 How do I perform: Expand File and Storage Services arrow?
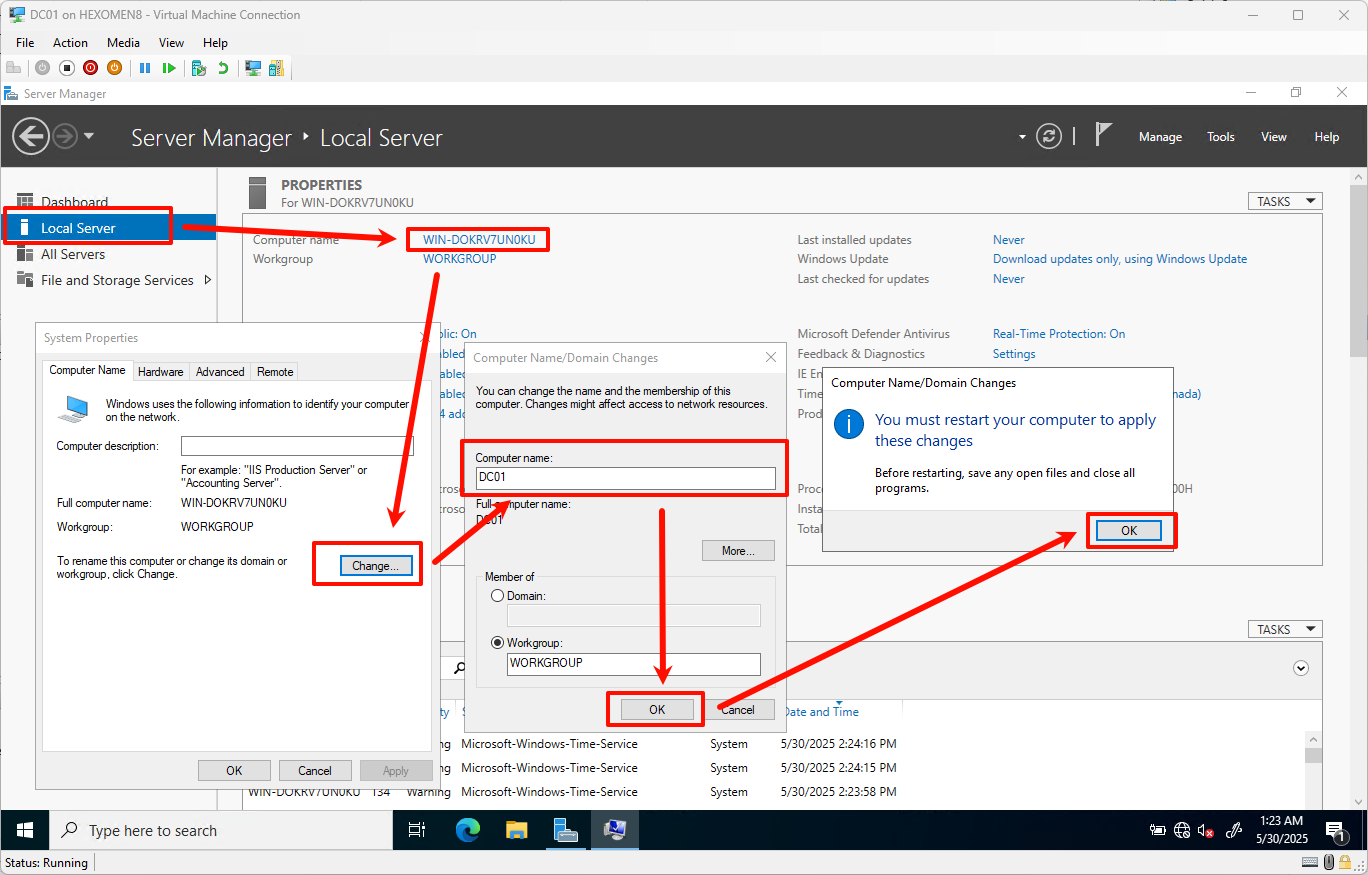tap(208, 280)
